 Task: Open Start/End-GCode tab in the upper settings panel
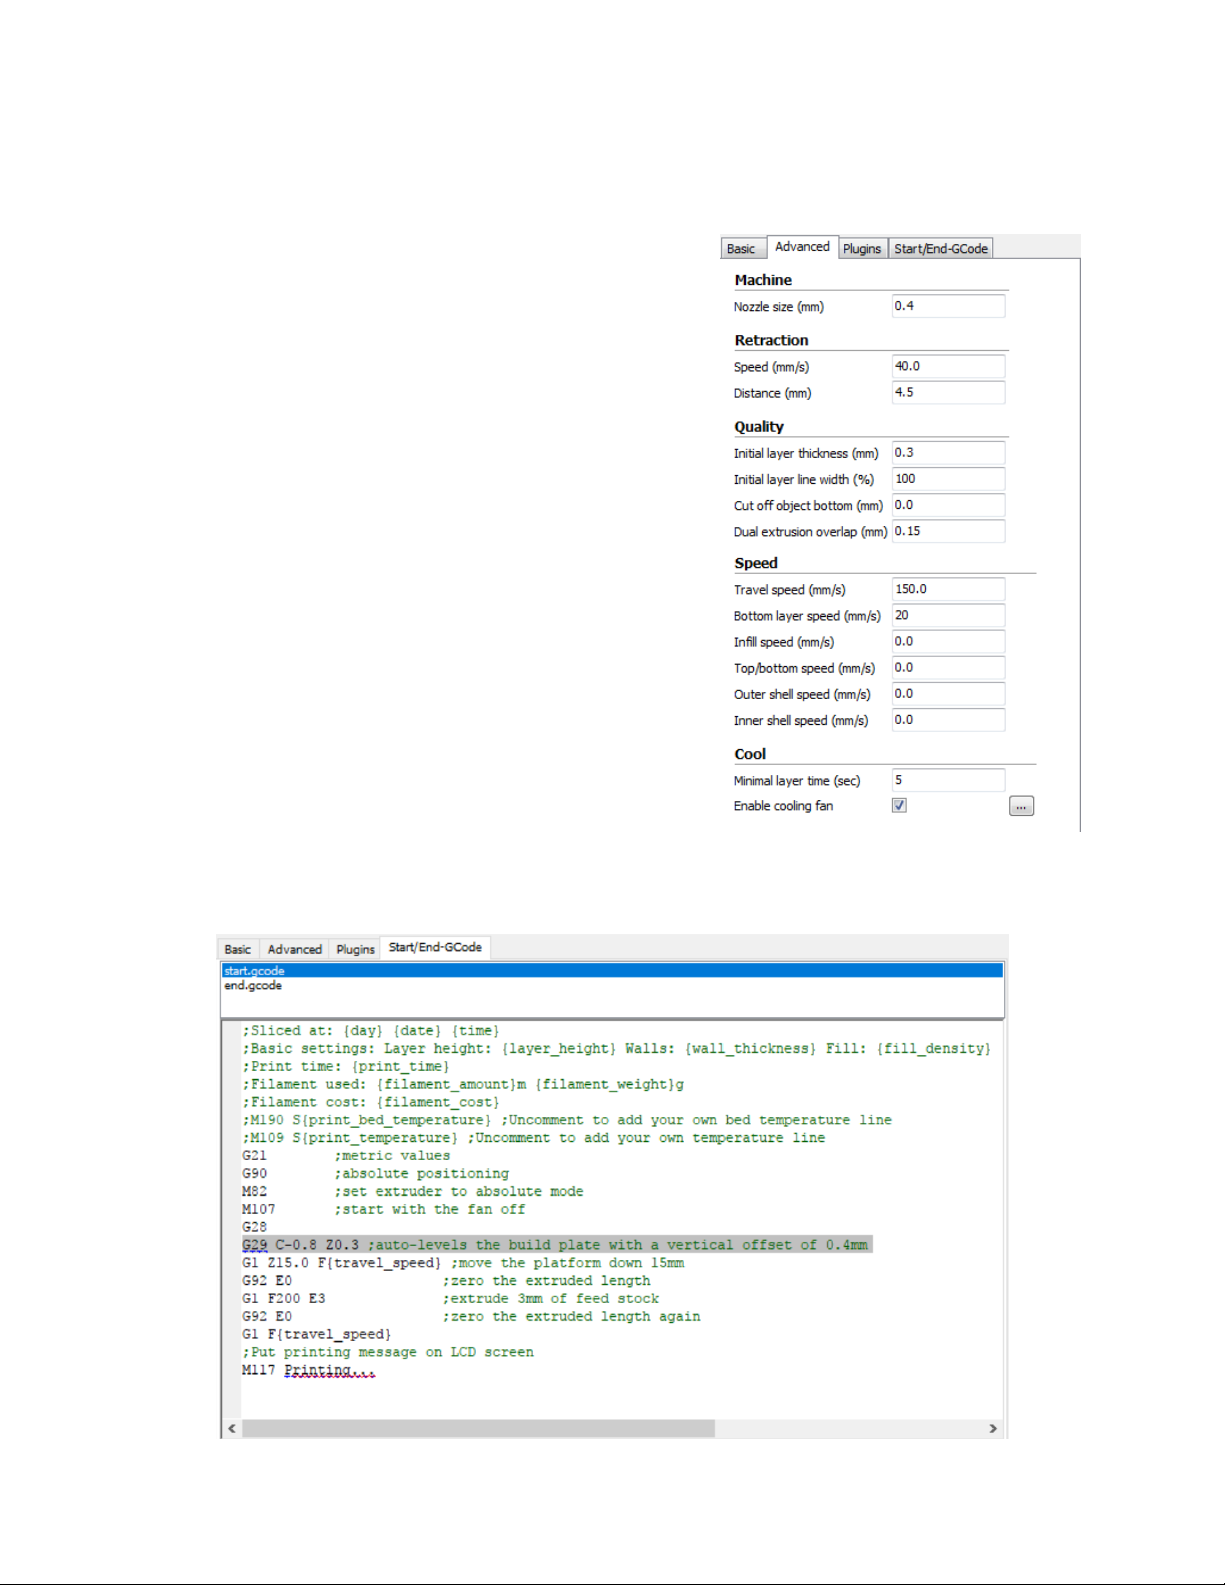941,249
